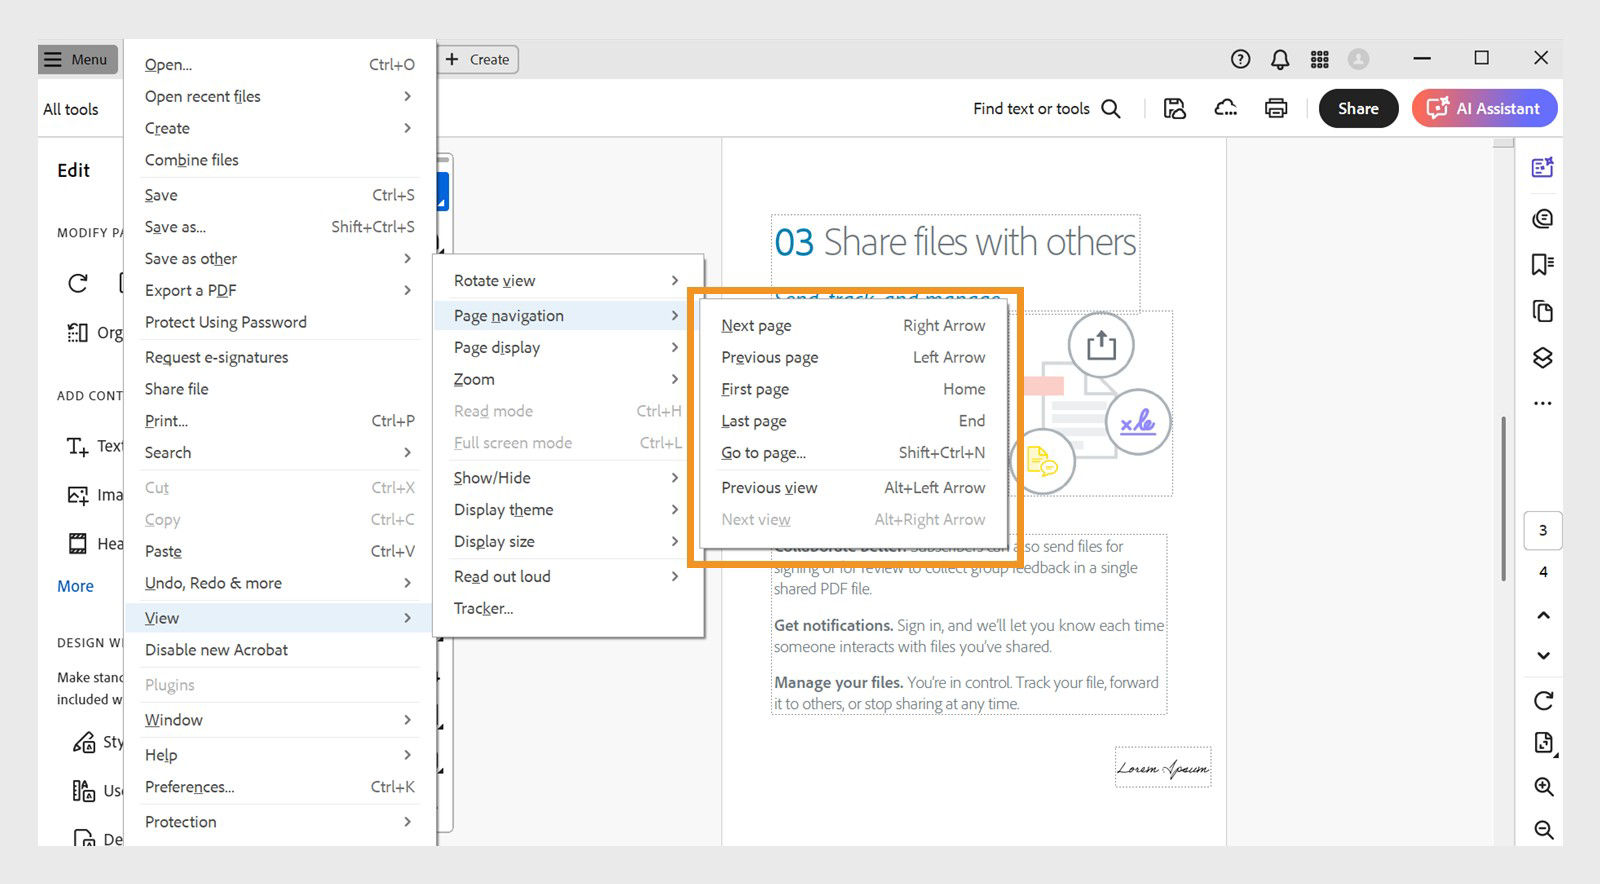
Task: Expand Undo, Redo & more submenu
Action: 279,583
